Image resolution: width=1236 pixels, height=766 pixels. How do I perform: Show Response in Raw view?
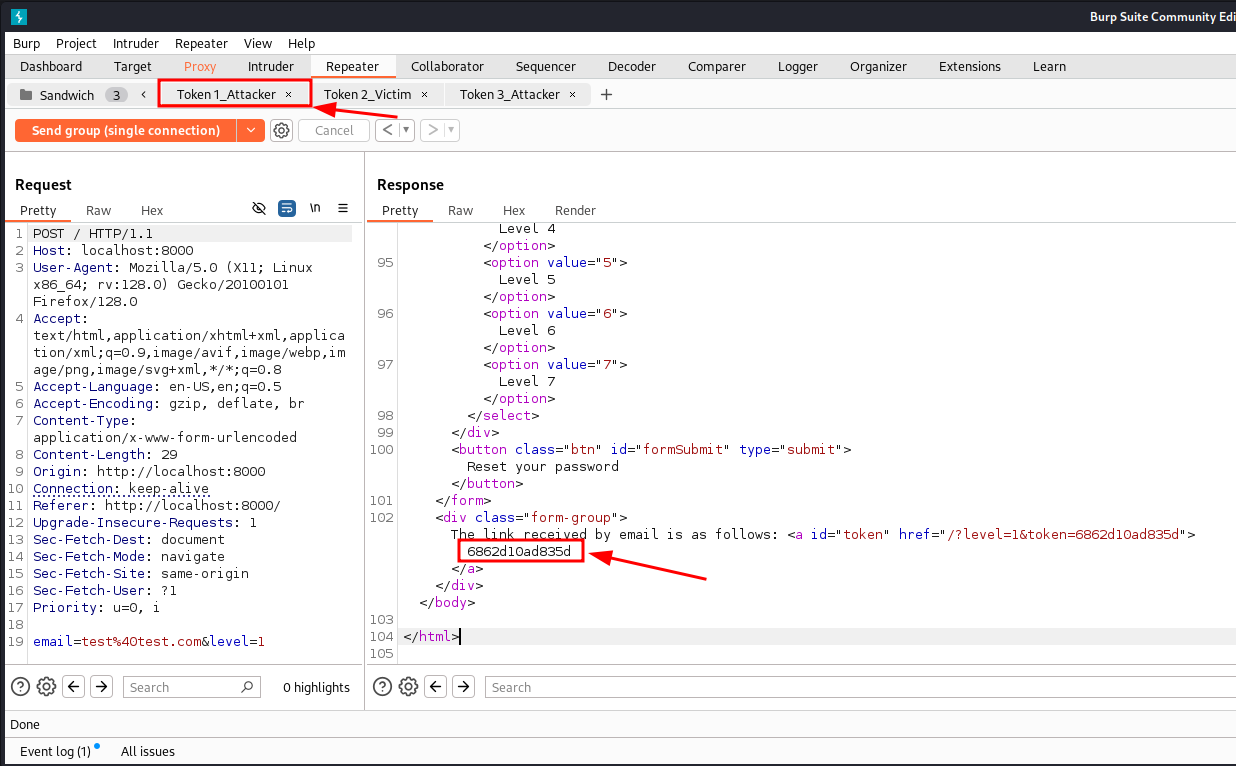point(460,210)
